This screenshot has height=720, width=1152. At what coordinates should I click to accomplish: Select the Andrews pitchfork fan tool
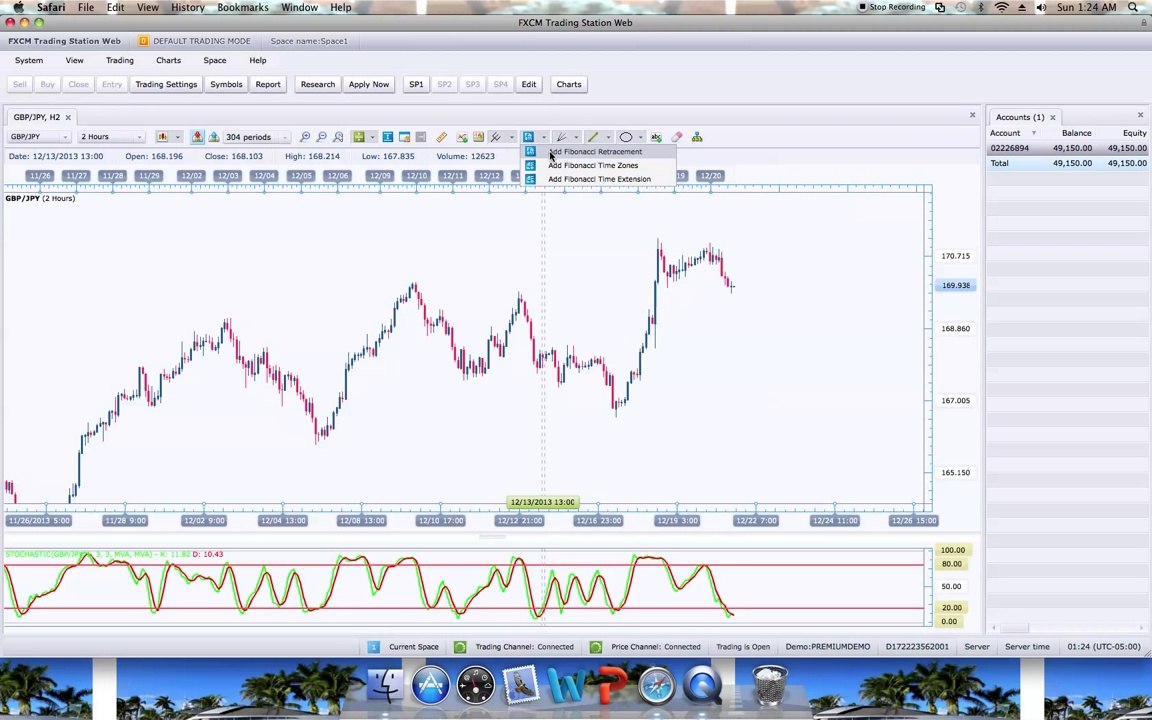(561, 137)
